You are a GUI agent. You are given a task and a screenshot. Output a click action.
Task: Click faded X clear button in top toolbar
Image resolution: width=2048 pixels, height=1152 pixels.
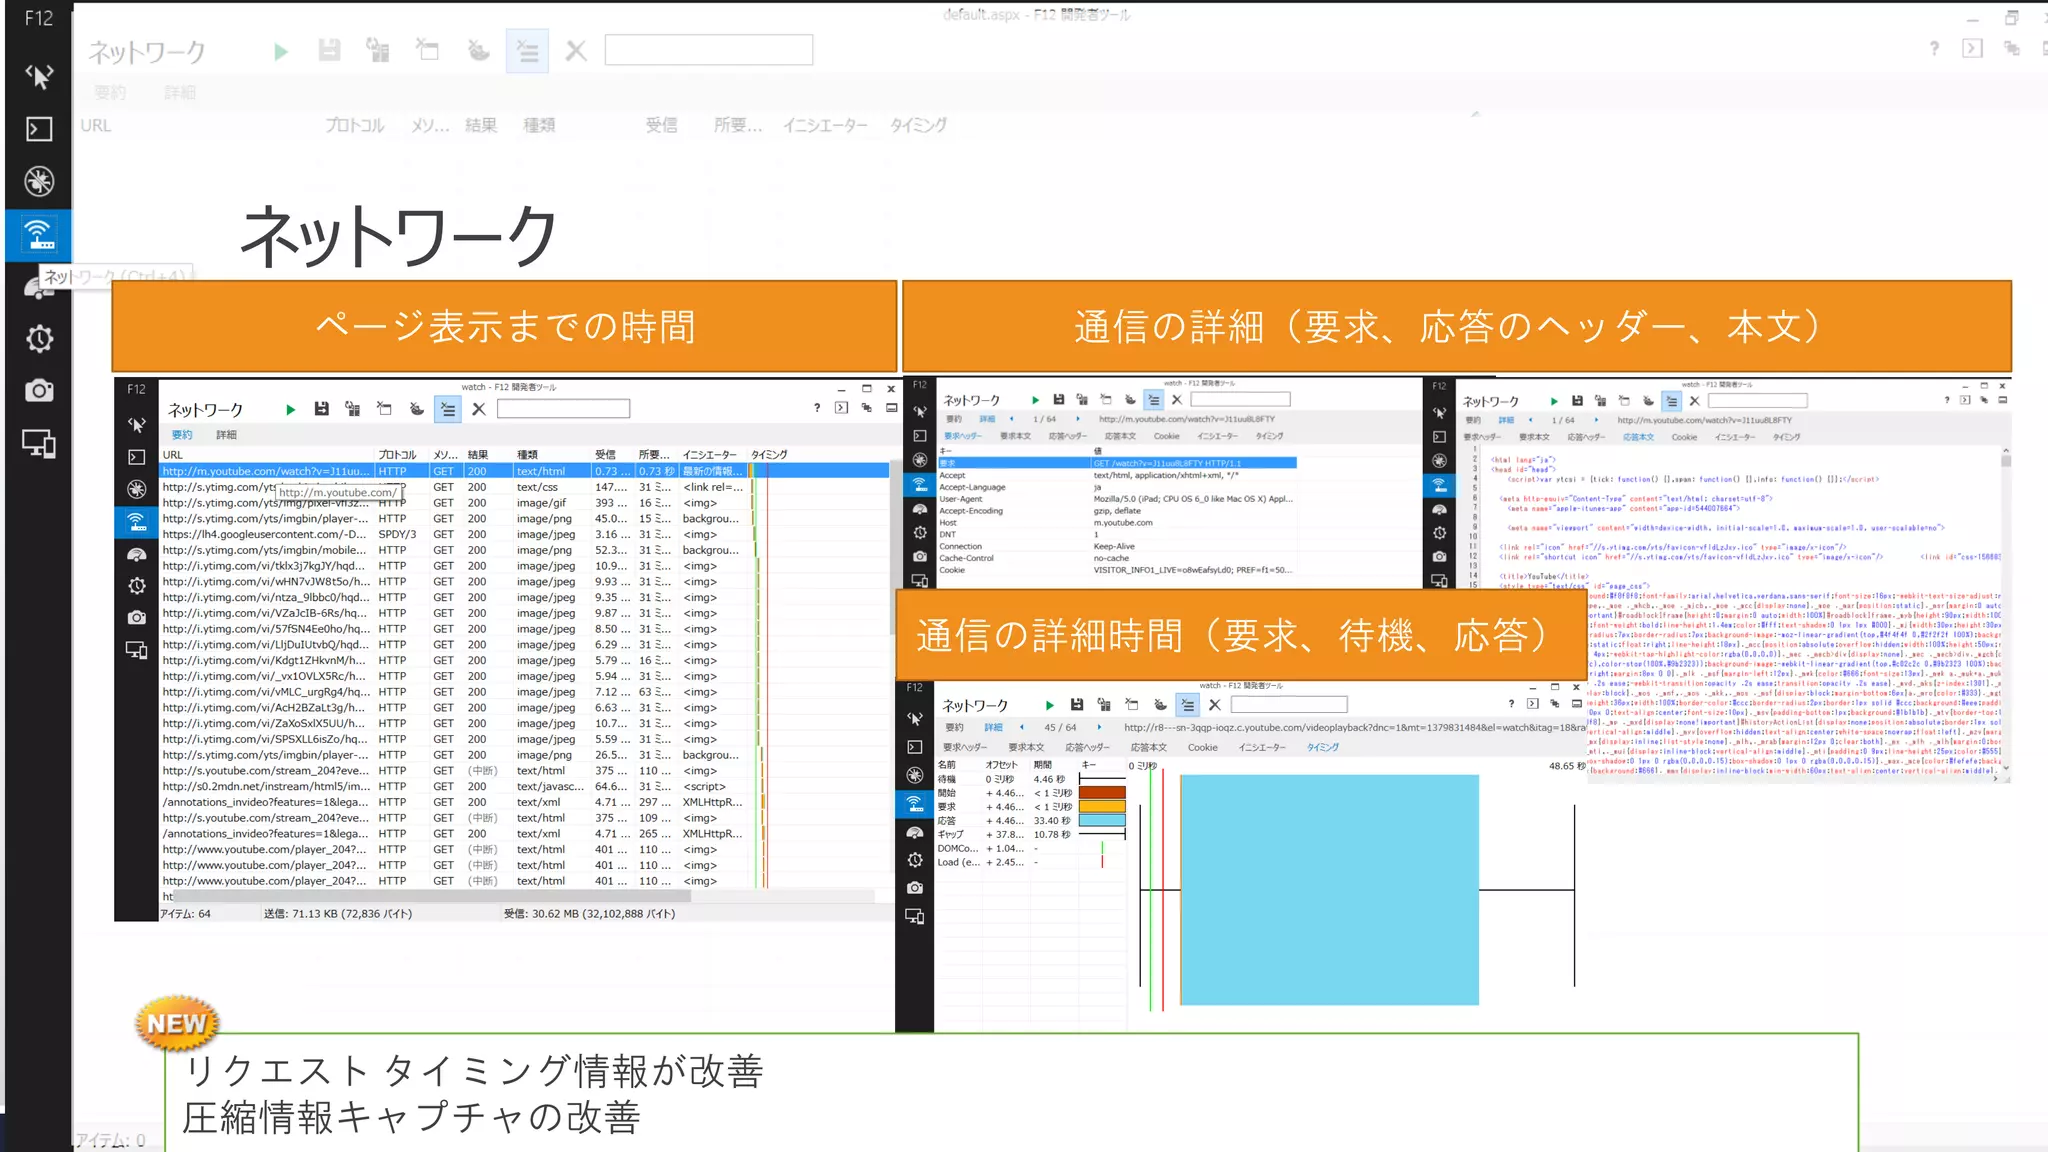(576, 50)
